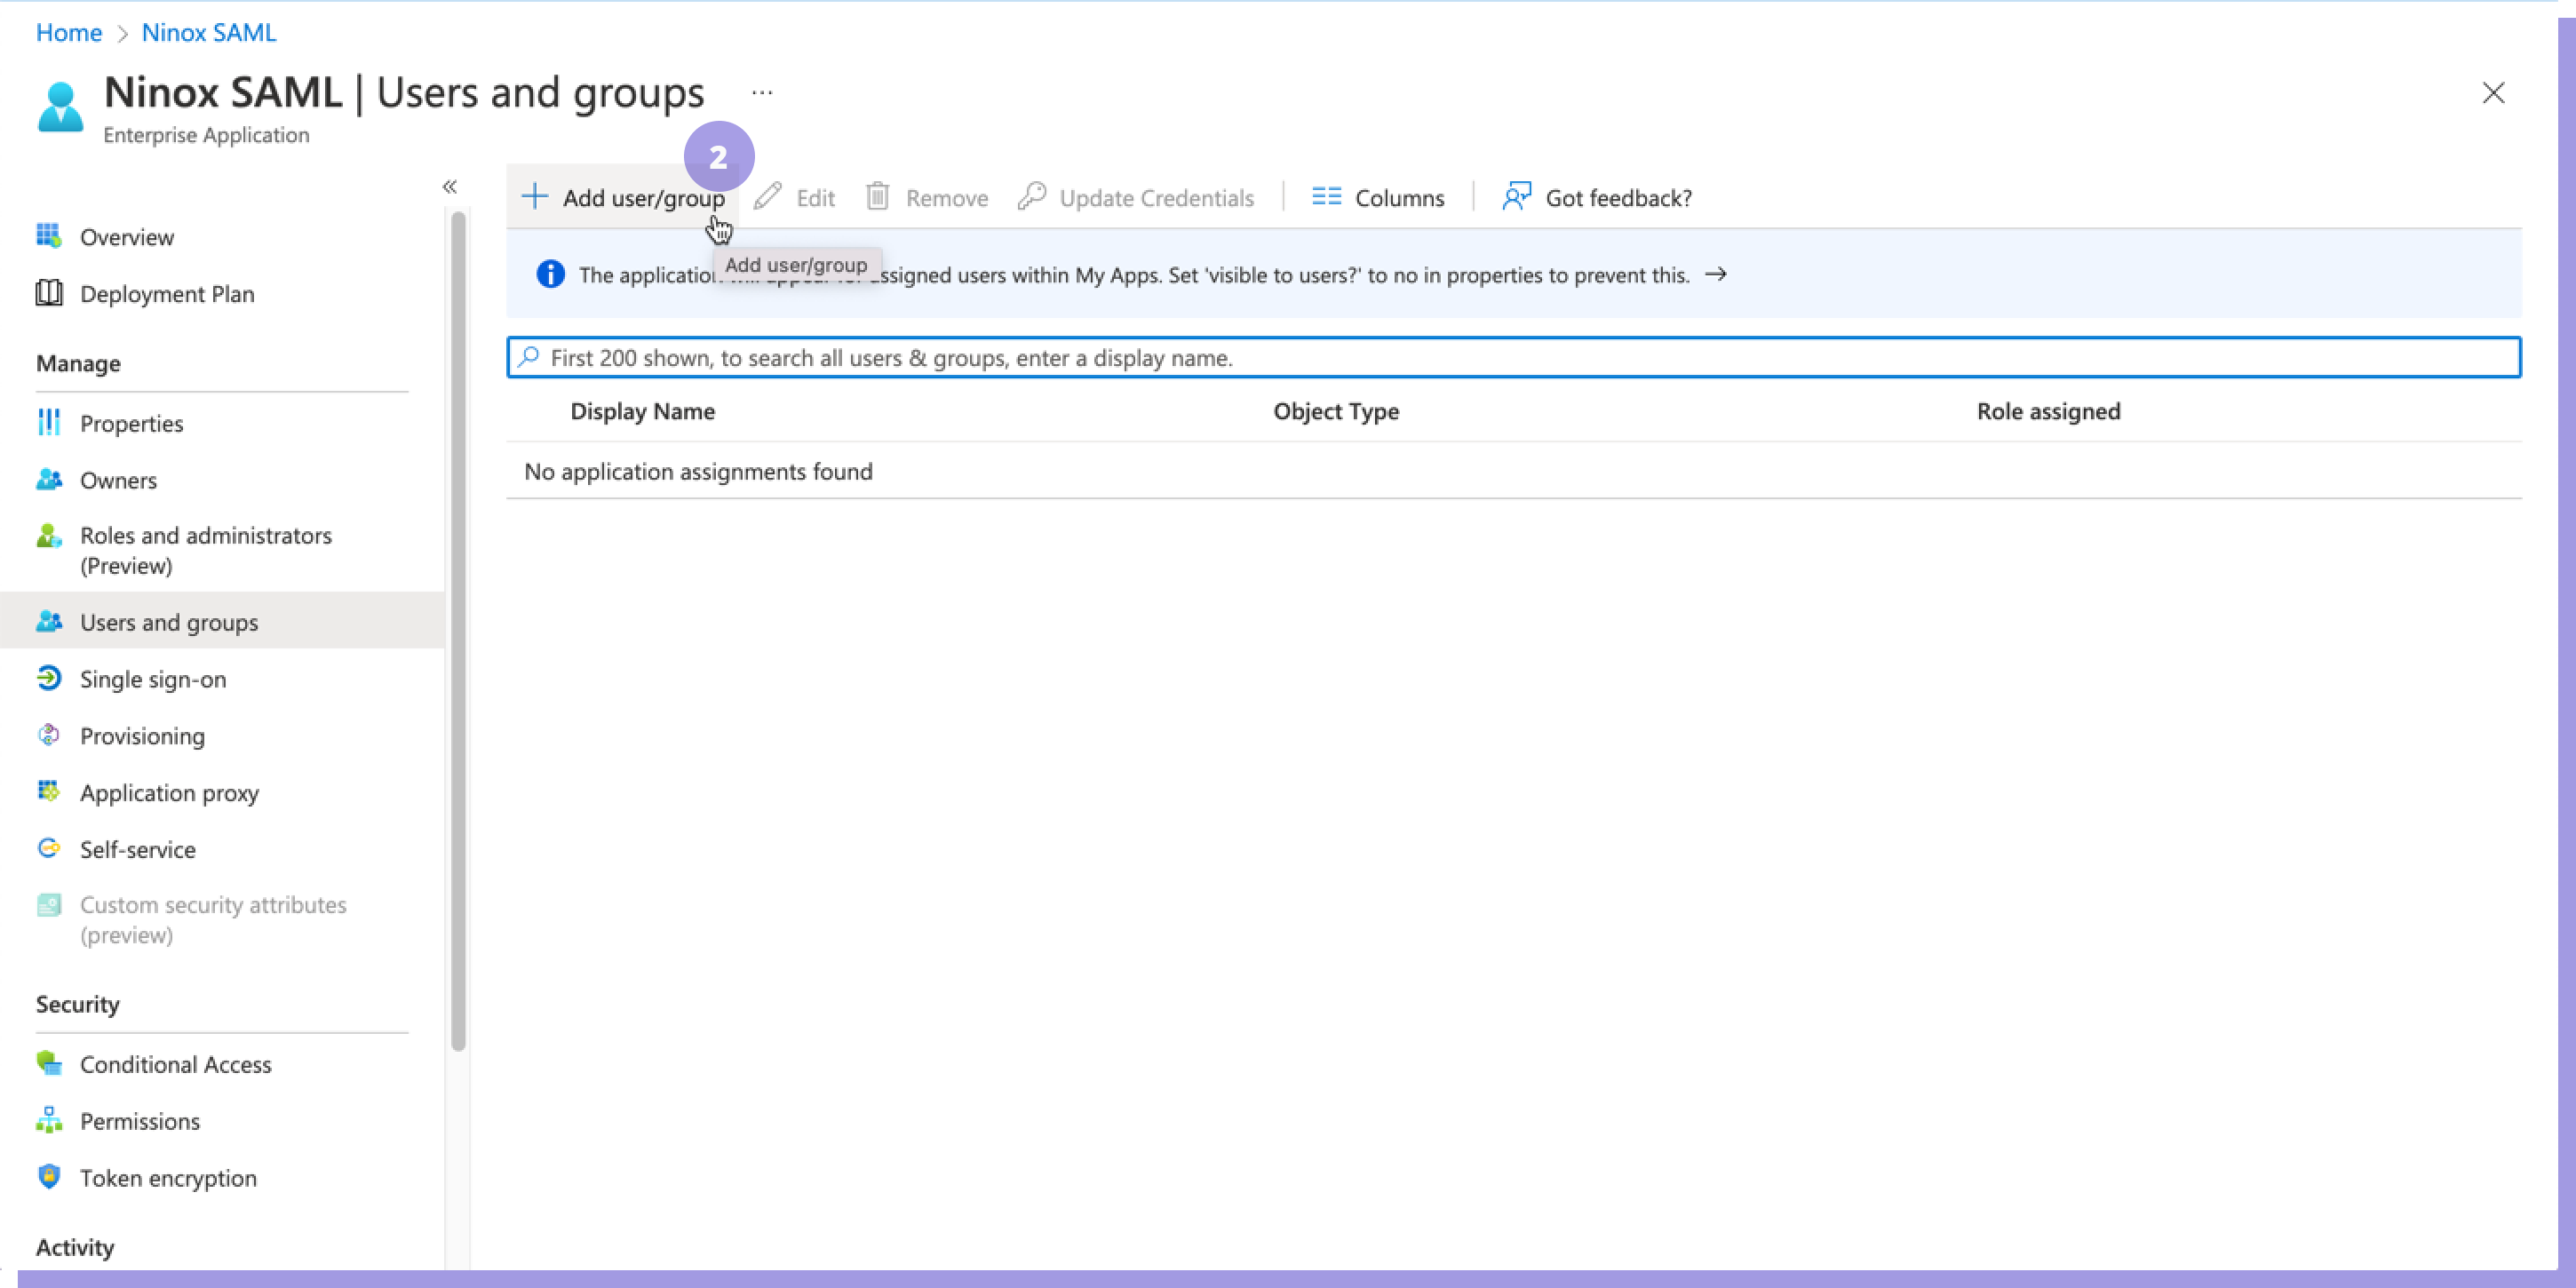The image size is (2576, 1288).
Task: Open Deployment Plan in sidebar
Action: pyautogui.click(x=167, y=294)
